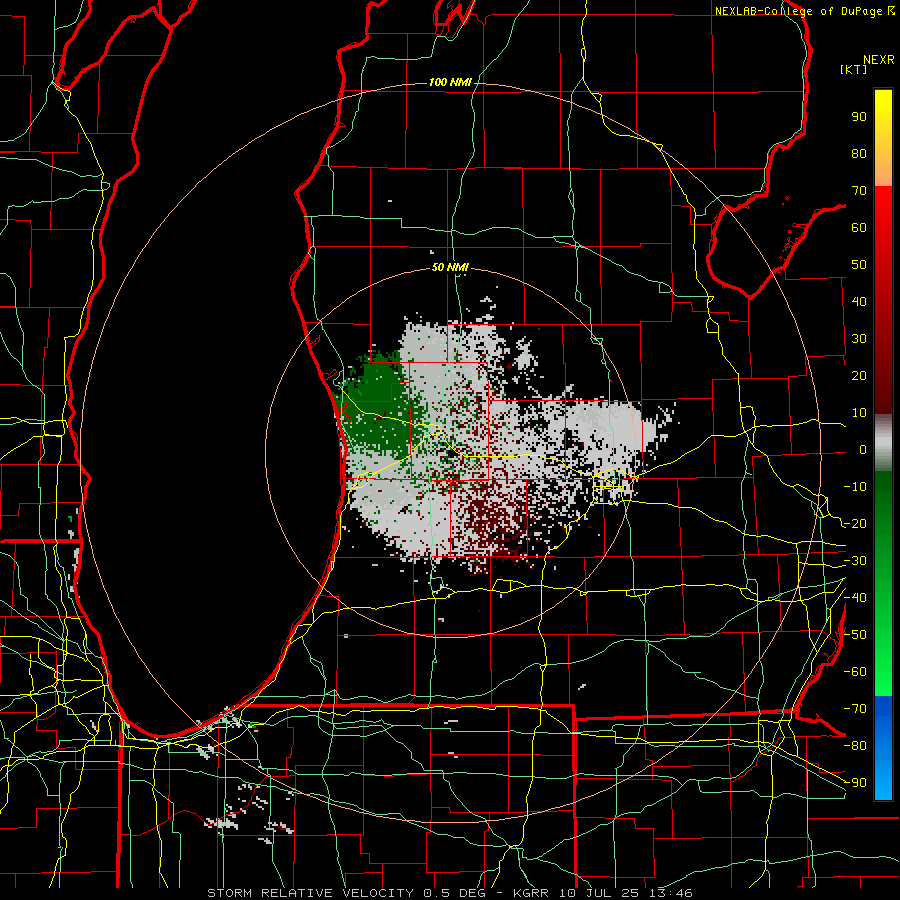Click the positive 90 scale value
The width and height of the screenshot is (900, 900).
point(859,117)
